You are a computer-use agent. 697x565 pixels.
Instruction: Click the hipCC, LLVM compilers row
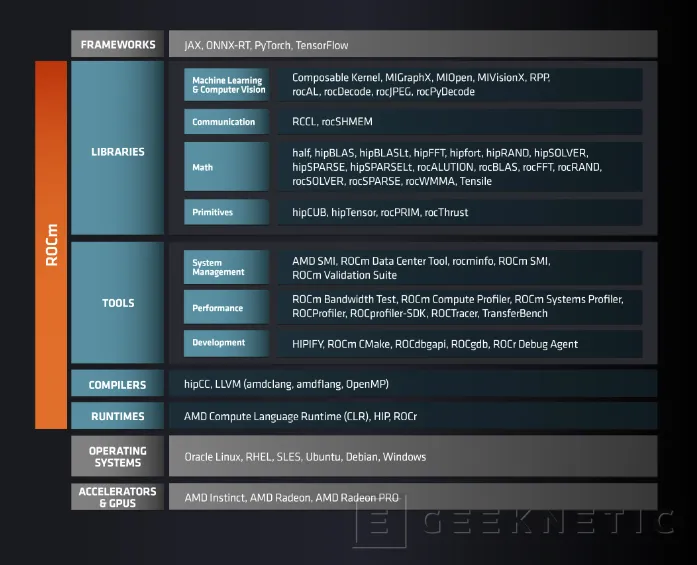(x=413, y=383)
